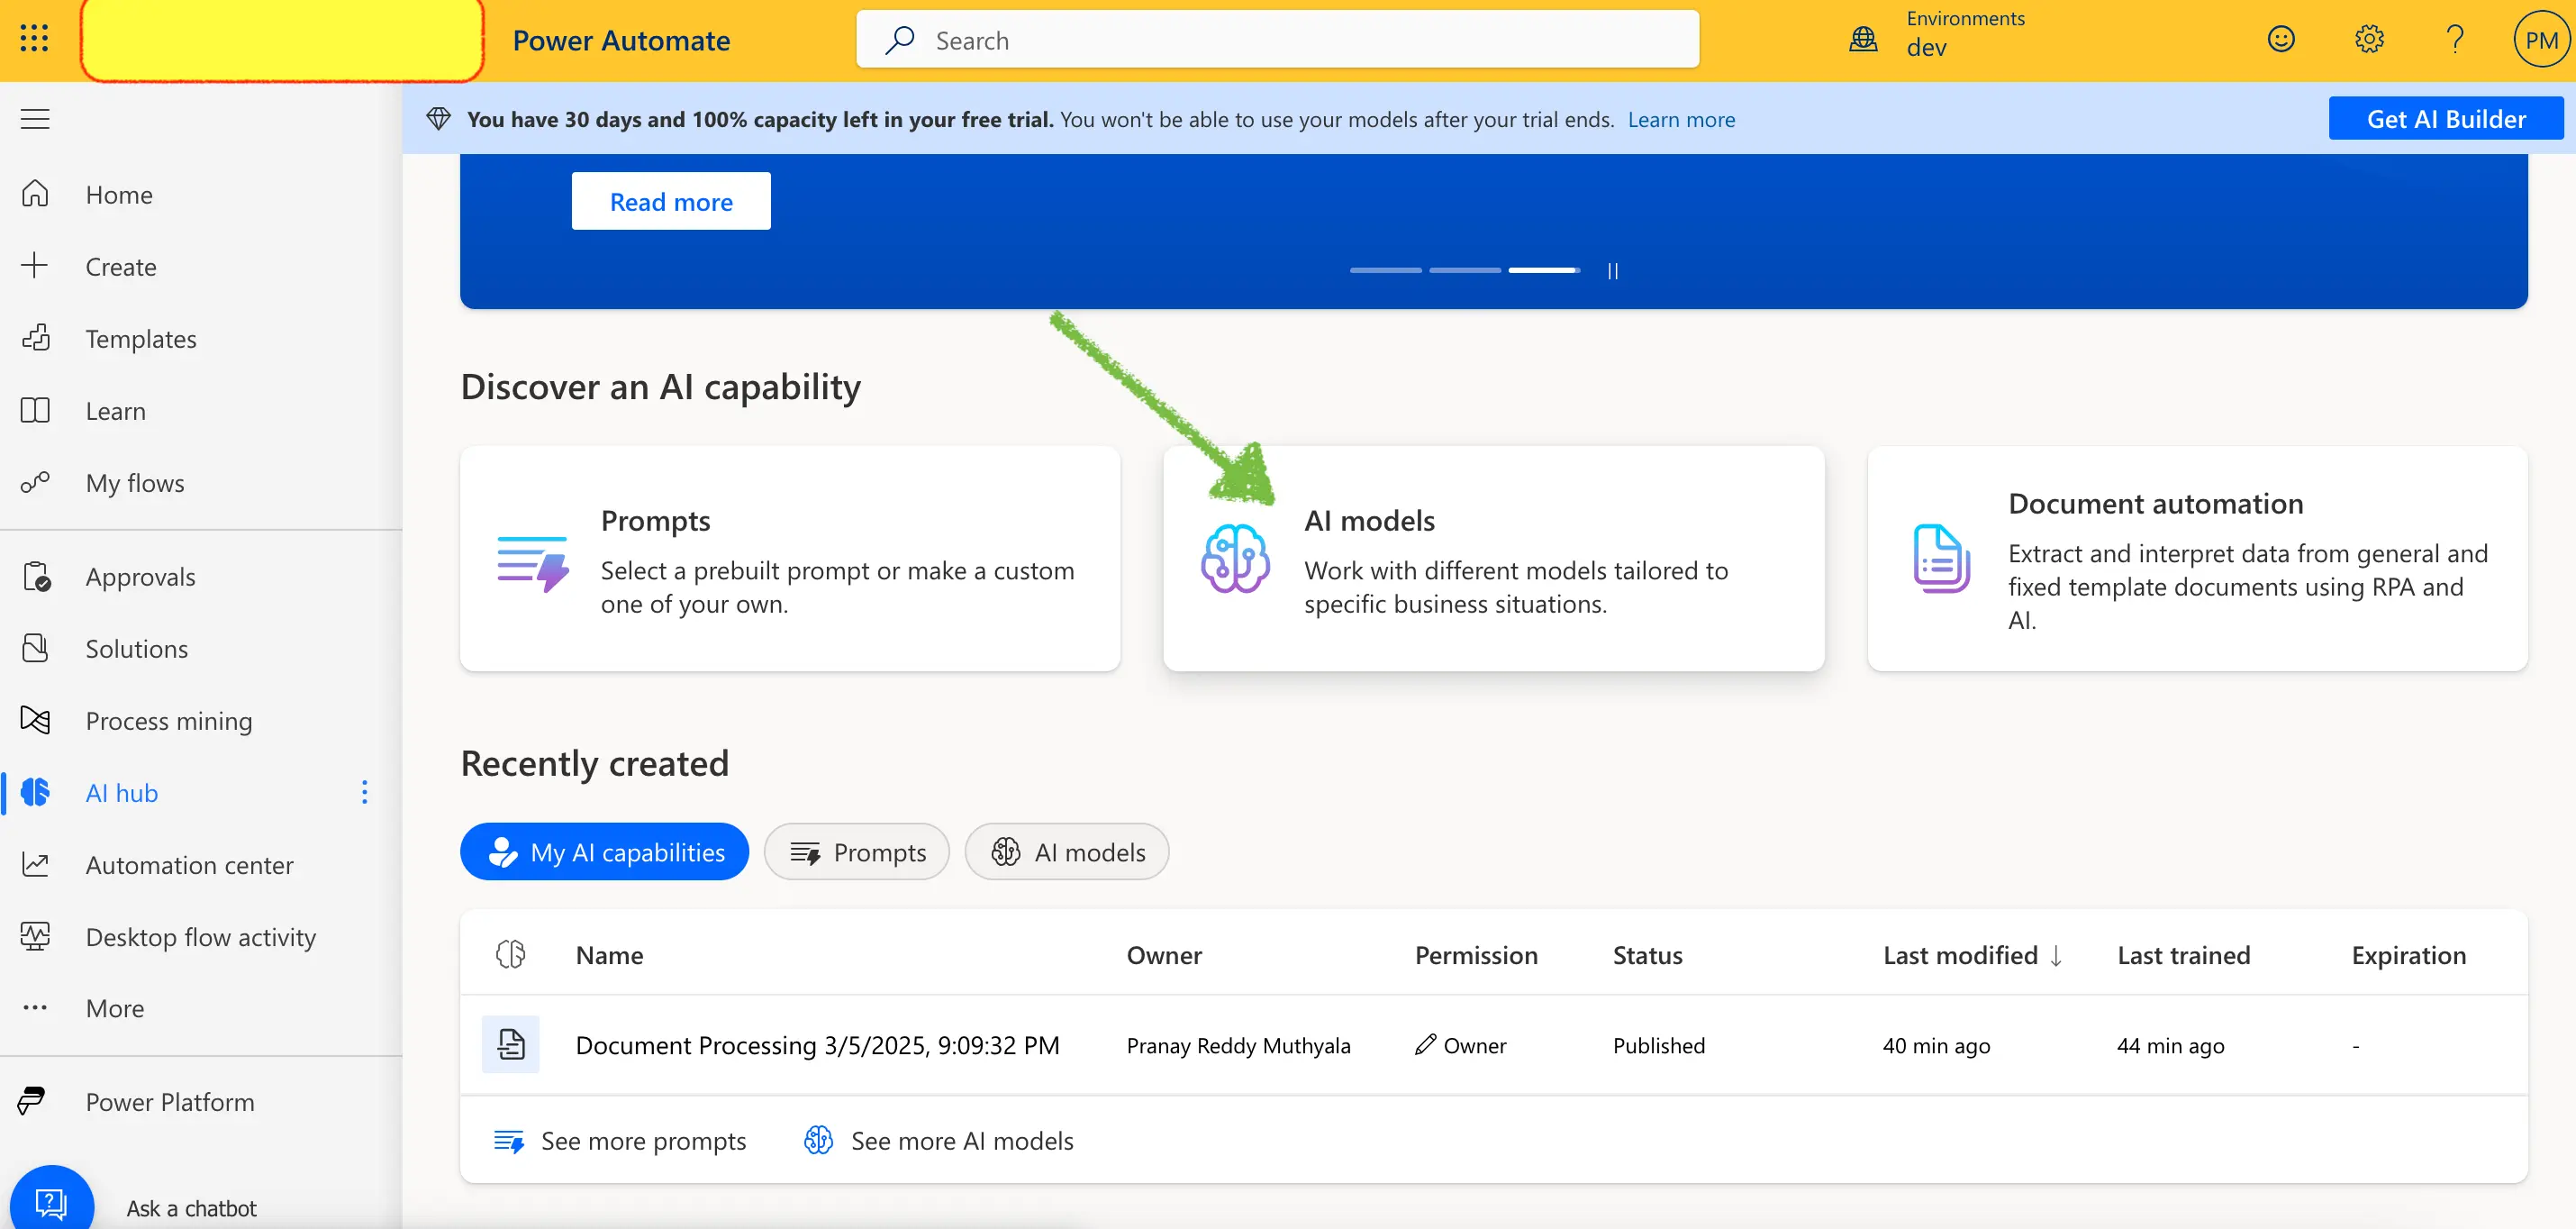Select the My AI capabilities tab
The height and width of the screenshot is (1229, 2576).
pos(604,851)
